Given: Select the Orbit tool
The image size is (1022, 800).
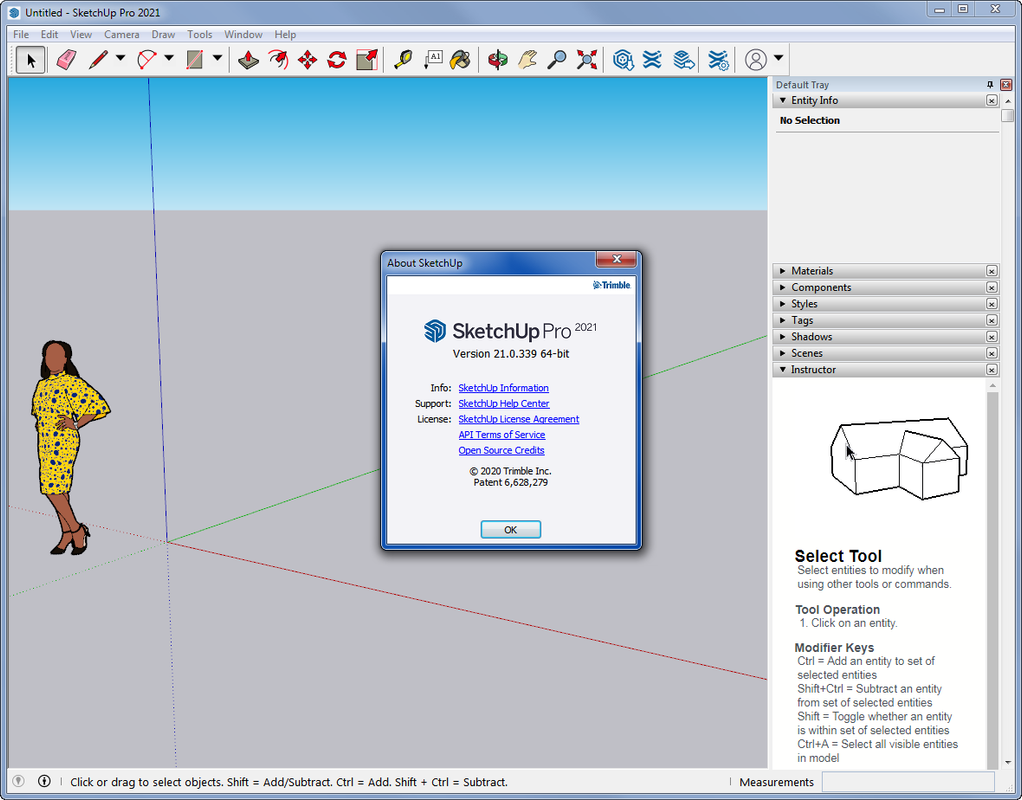Looking at the screenshot, I should tap(497, 60).
